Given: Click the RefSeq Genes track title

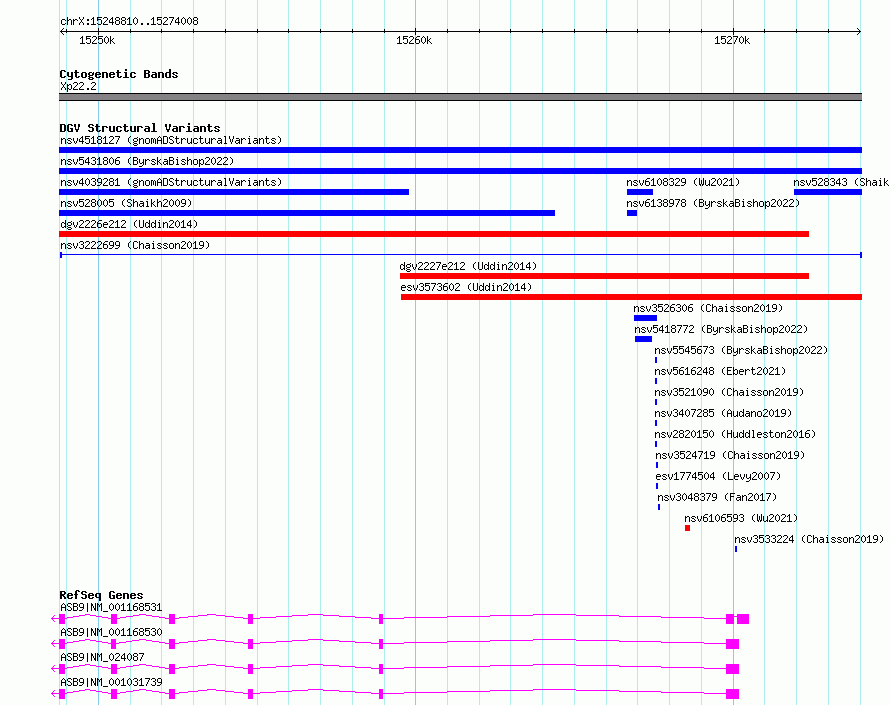Looking at the screenshot, I should point(101,595).
